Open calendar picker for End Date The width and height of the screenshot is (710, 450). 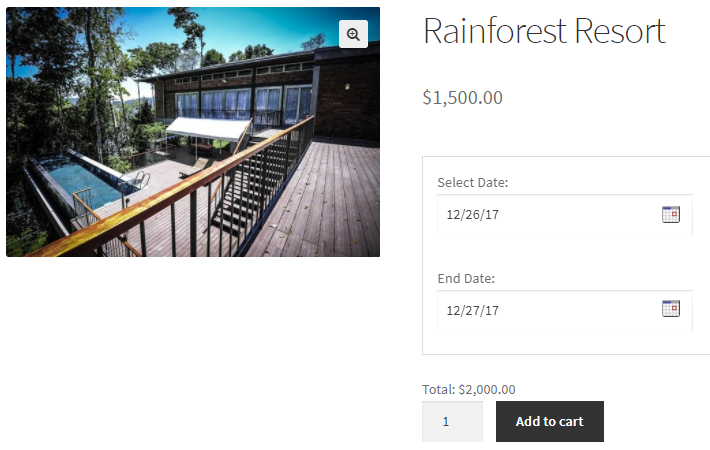pyautogui.click(x=671, y=308)
